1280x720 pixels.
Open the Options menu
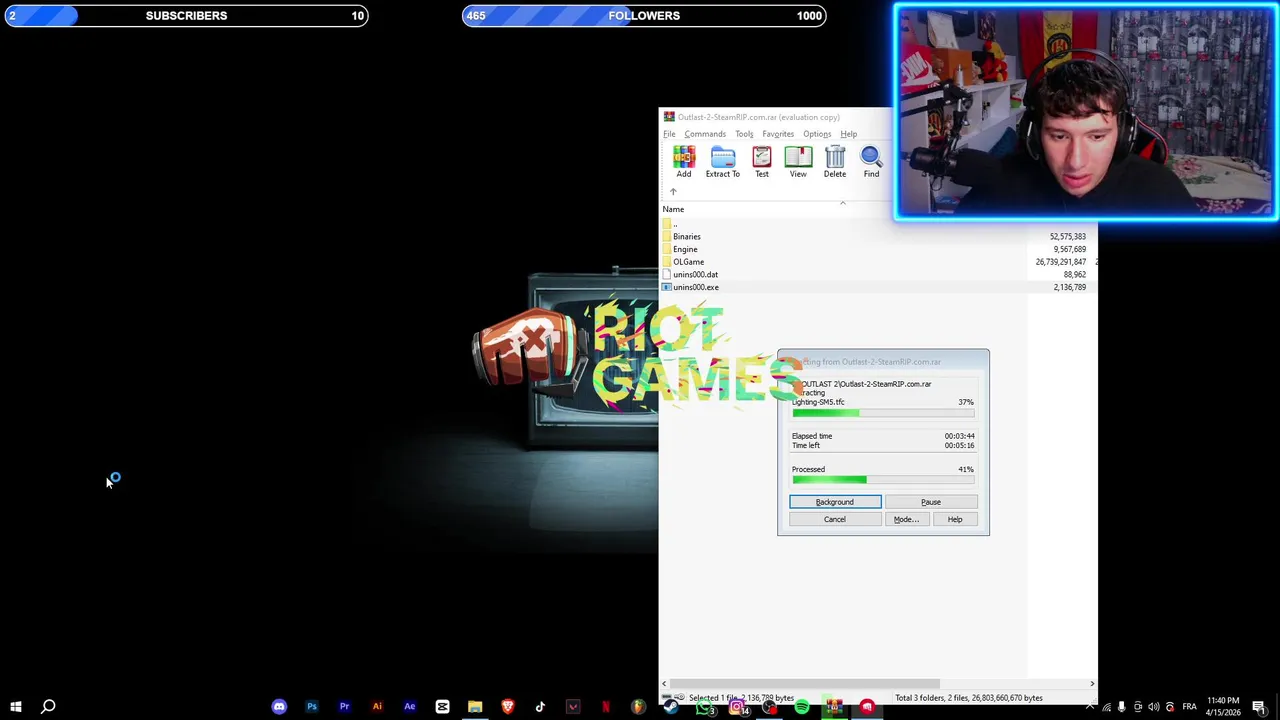[817, 134]
